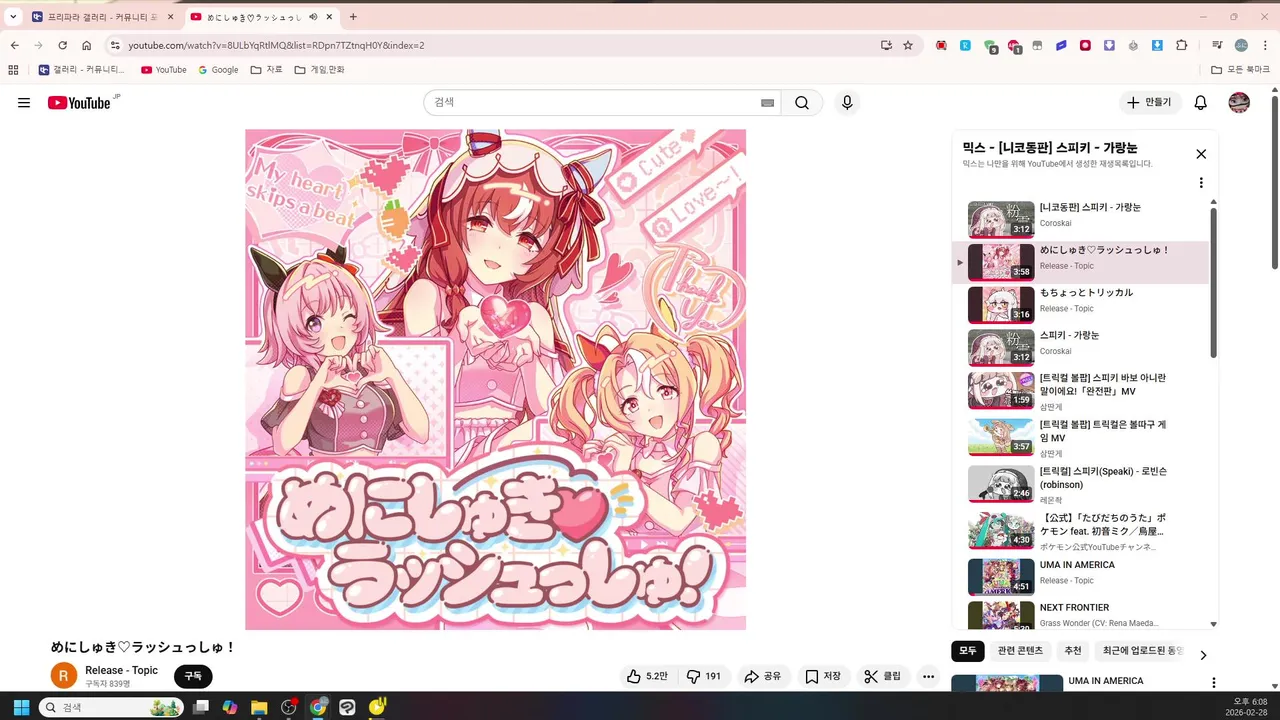This screenshot has height=720, width=1280.
Task: Open the Windows Start menu
Action: point(21,707)
